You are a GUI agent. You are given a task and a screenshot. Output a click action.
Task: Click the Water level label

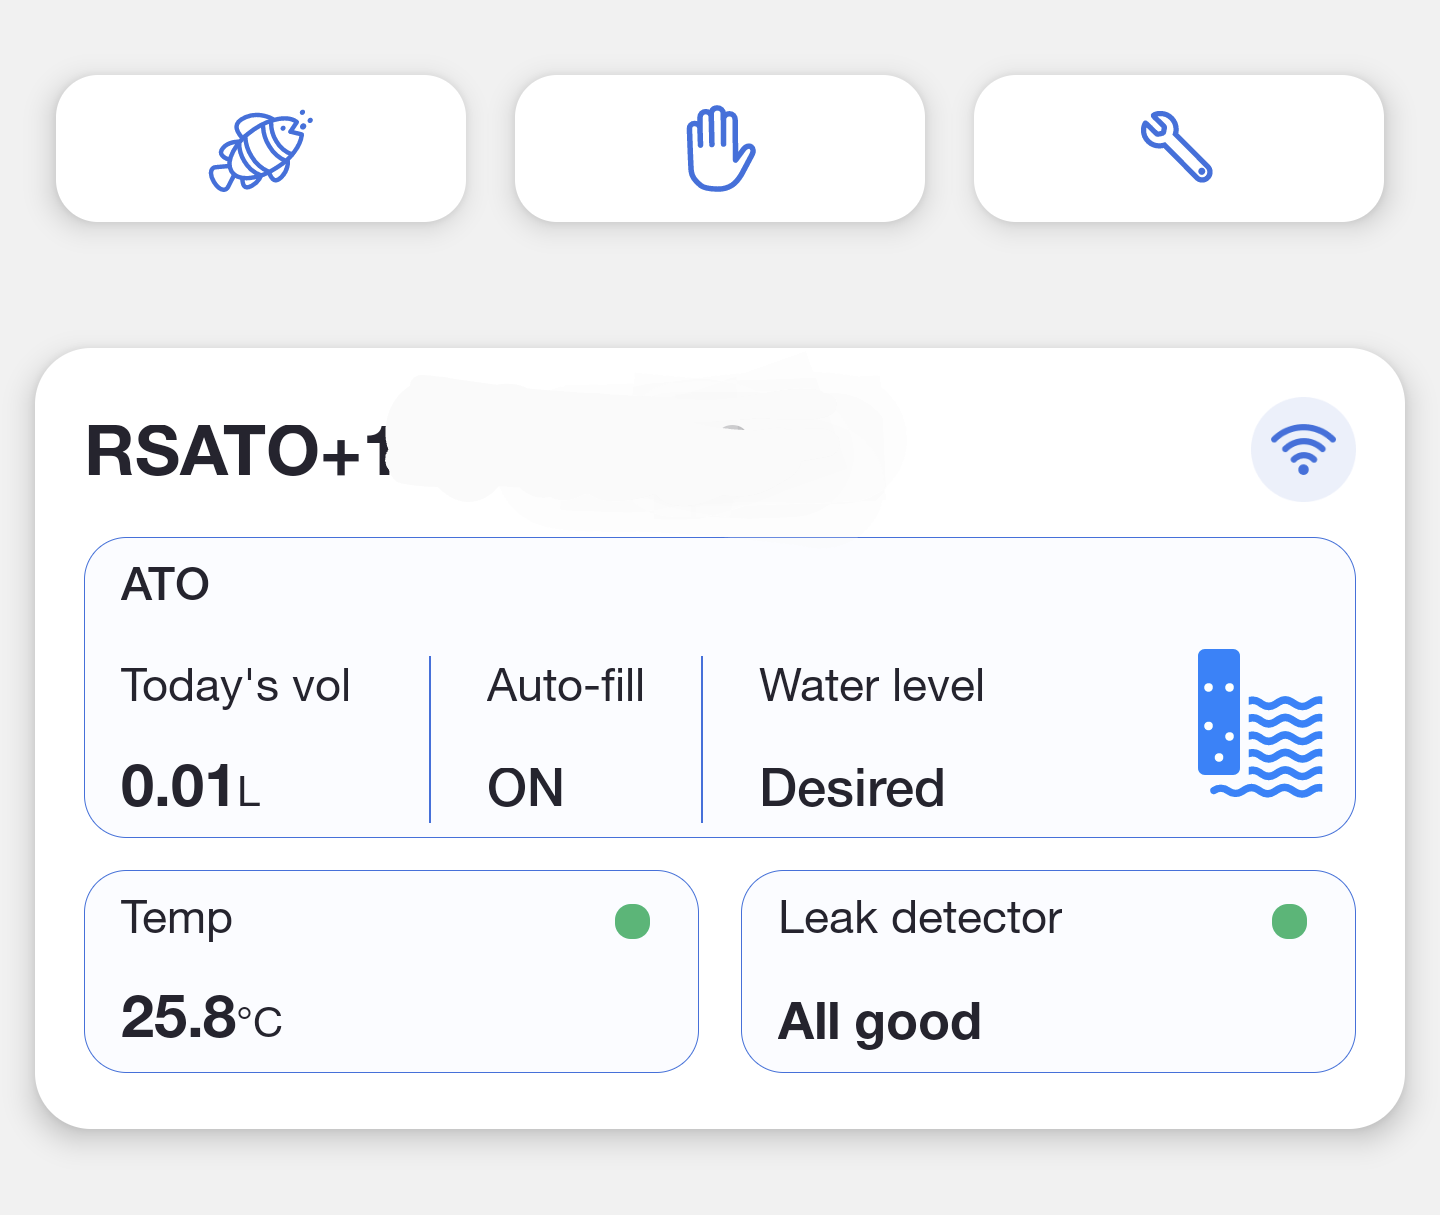871,686
